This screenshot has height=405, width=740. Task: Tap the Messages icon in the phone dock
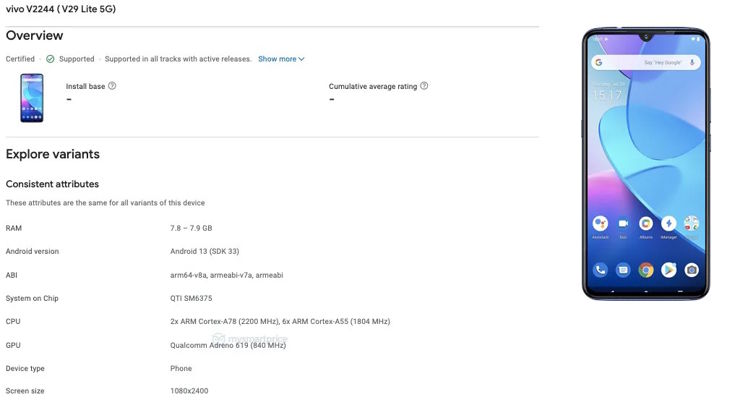point(623,270)
